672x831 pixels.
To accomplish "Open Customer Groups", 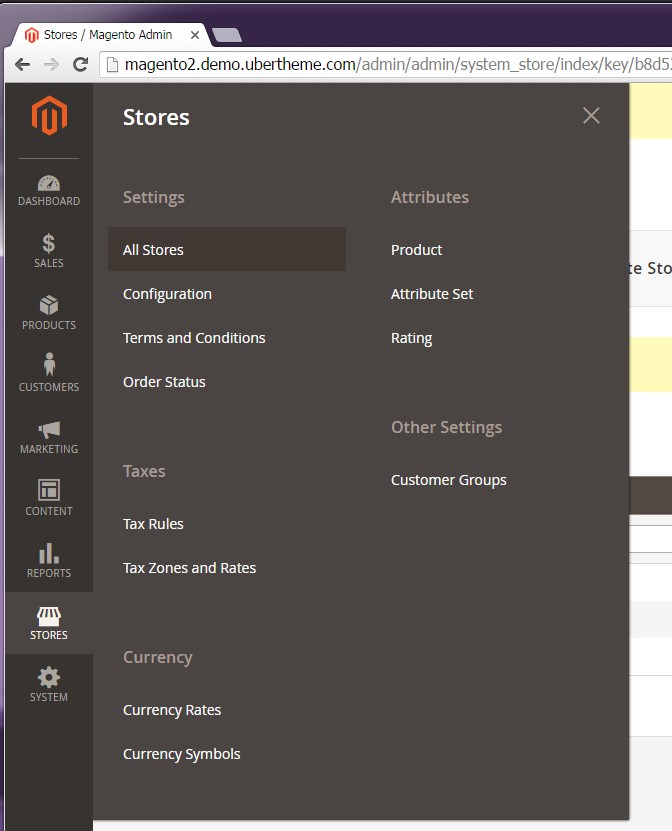I will [449, 480].
